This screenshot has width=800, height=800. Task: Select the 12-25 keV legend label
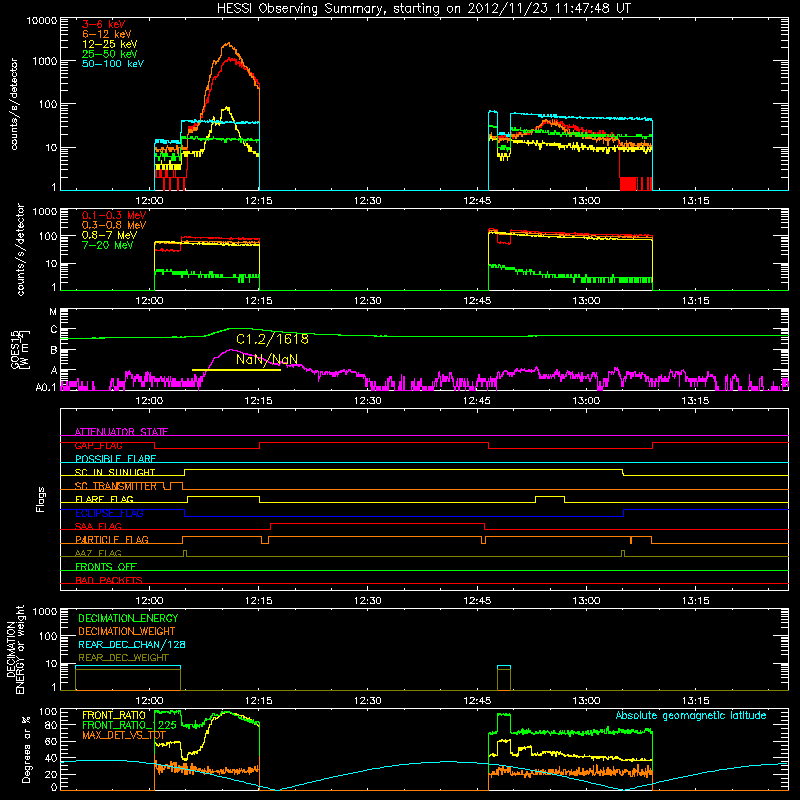[109, 44]
